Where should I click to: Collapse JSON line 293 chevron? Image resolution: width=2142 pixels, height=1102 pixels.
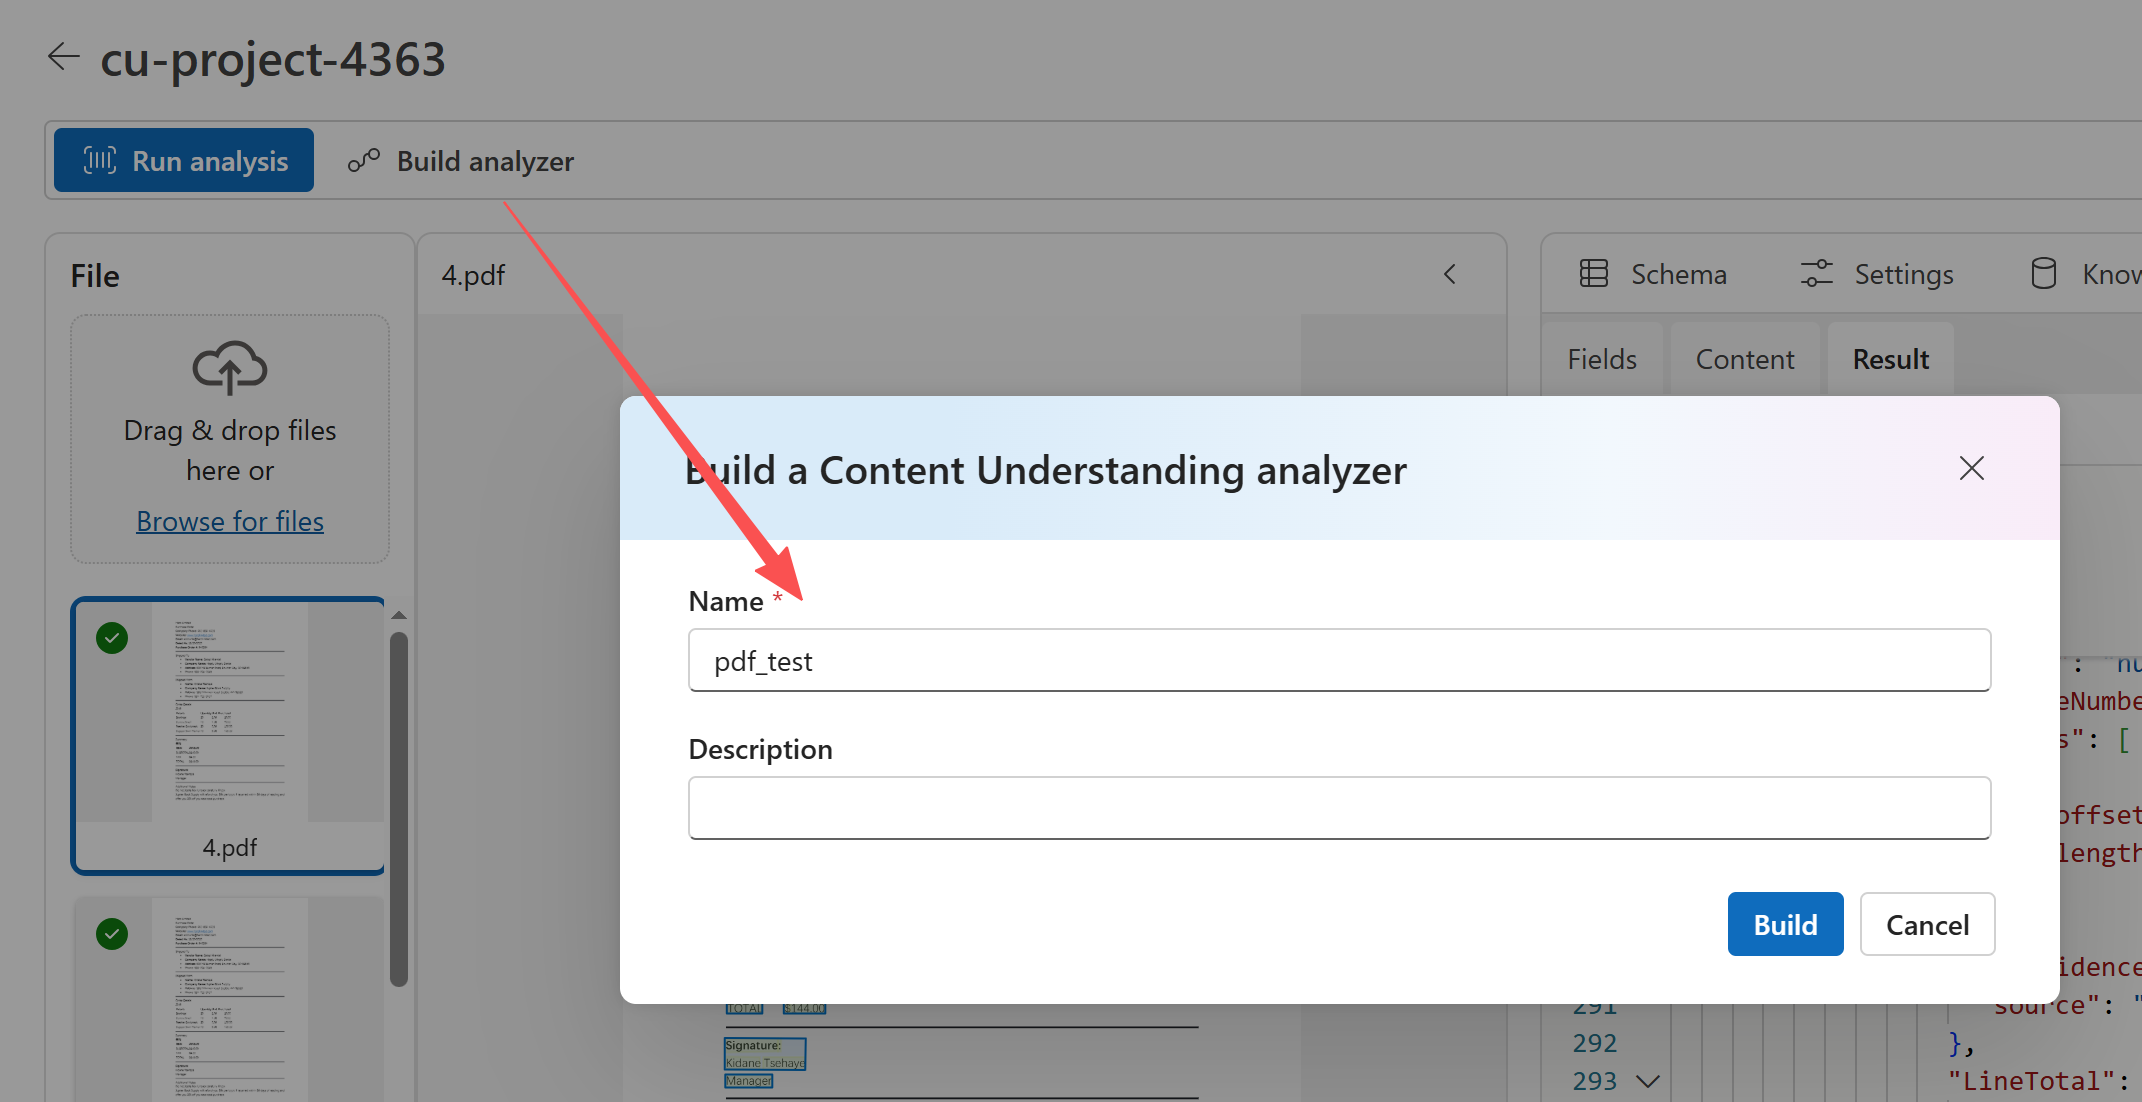pyautogui.click(x=1647, y=1081)
